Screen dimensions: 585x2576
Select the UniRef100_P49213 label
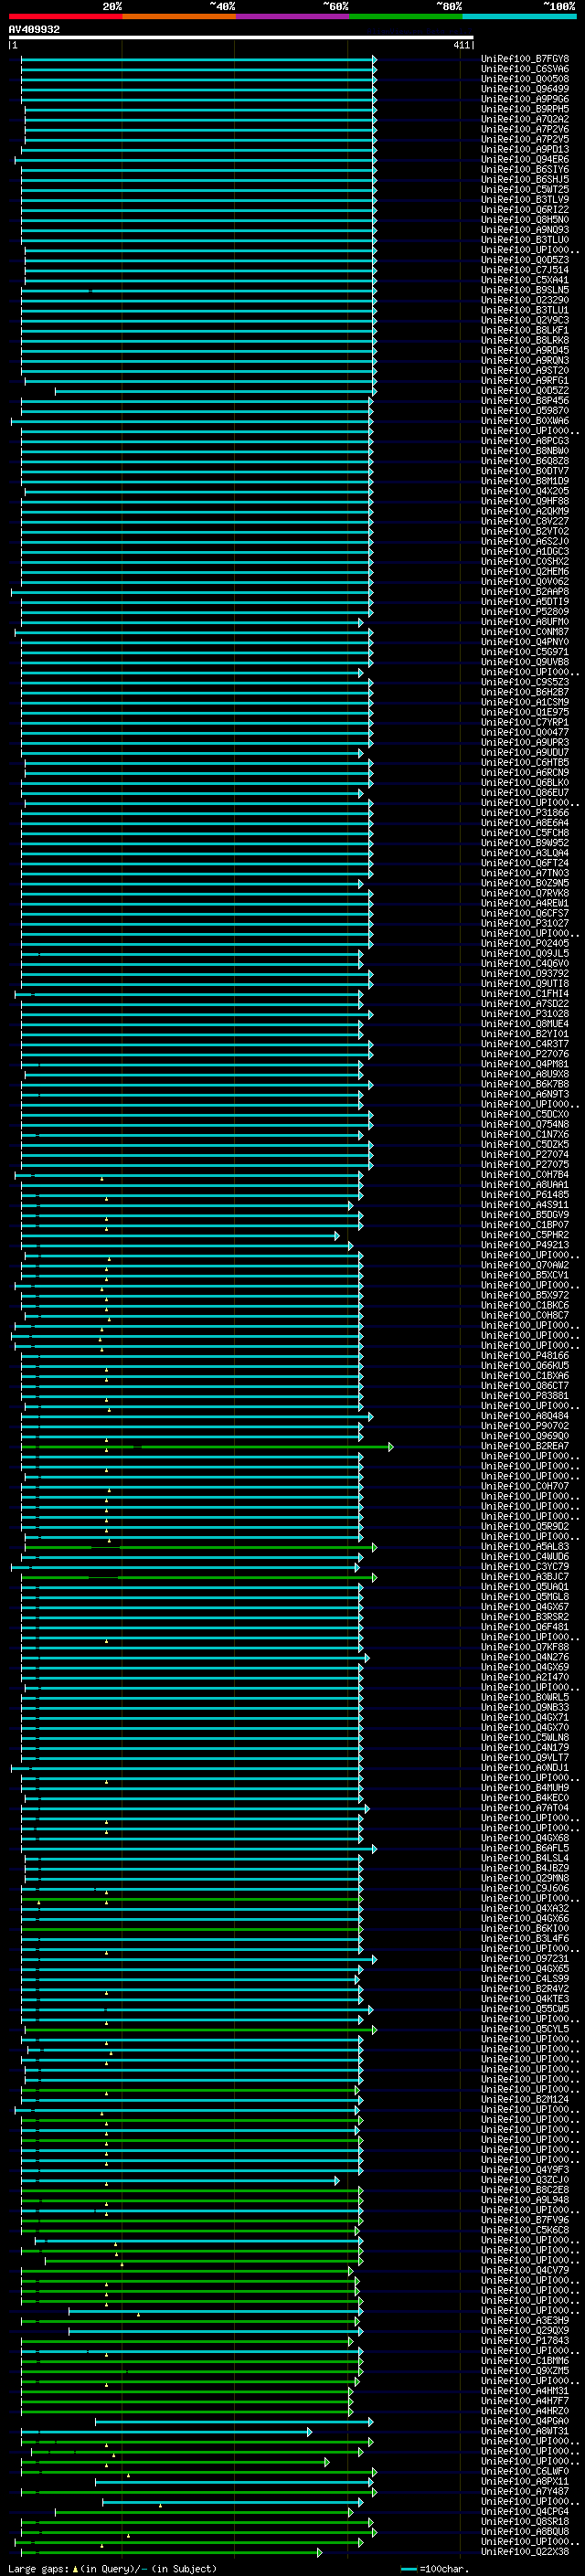525,1245
